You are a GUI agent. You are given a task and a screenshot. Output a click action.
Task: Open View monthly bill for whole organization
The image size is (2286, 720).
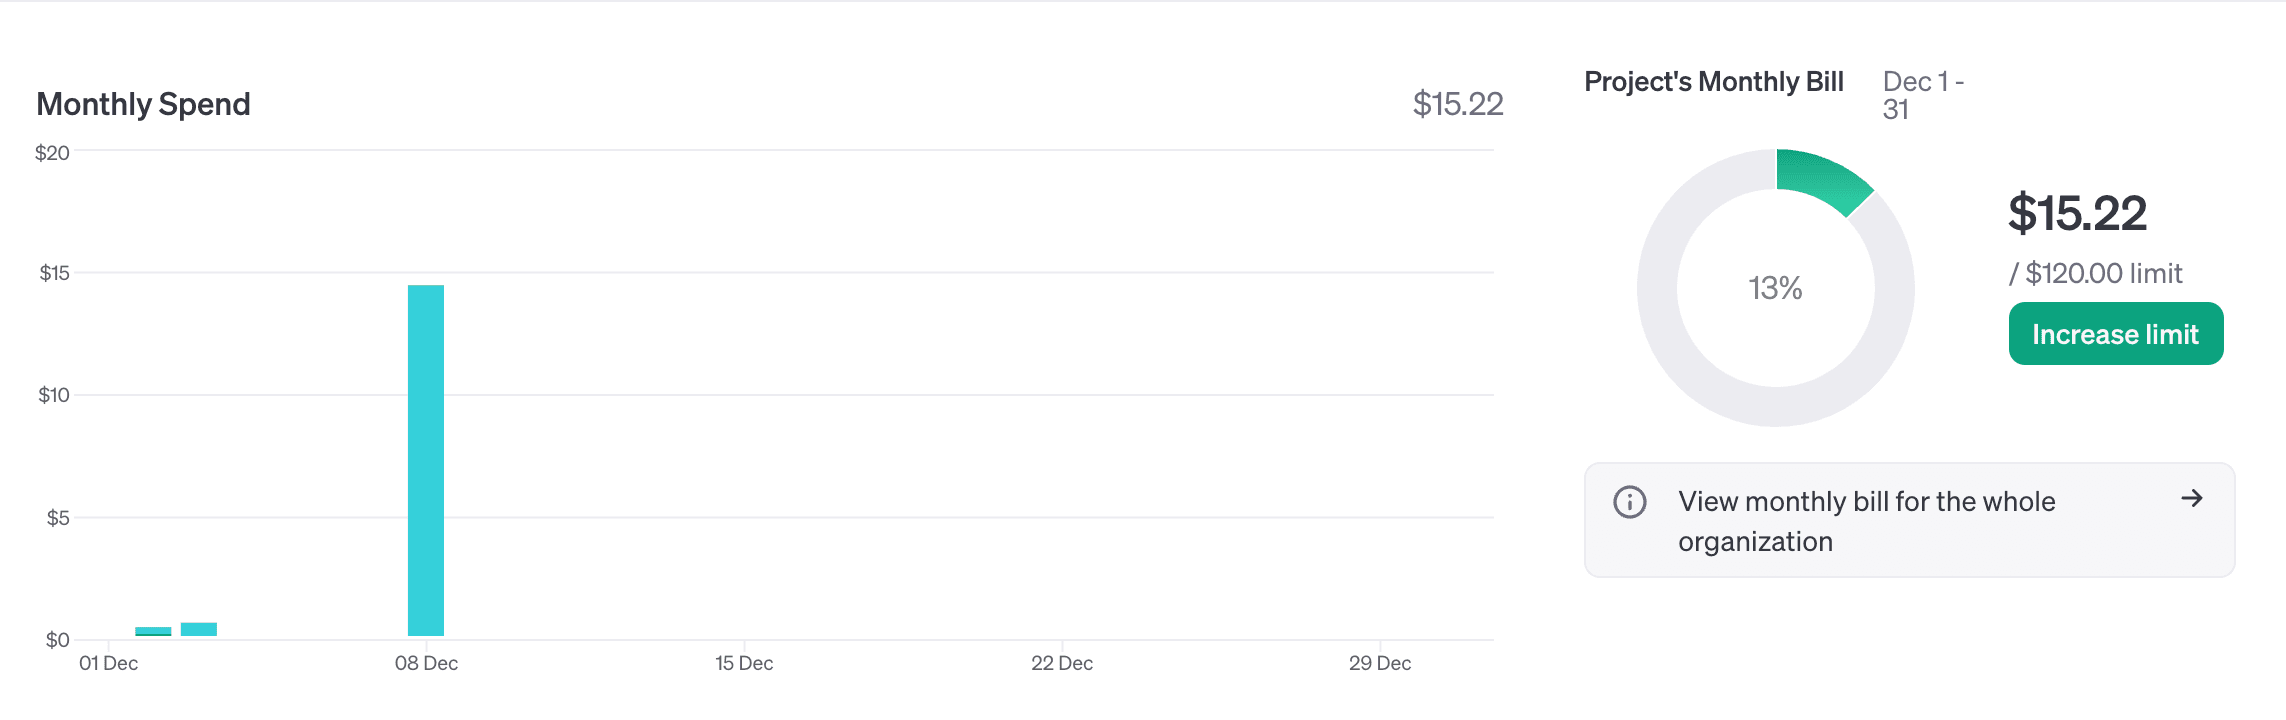point(1866,520)
